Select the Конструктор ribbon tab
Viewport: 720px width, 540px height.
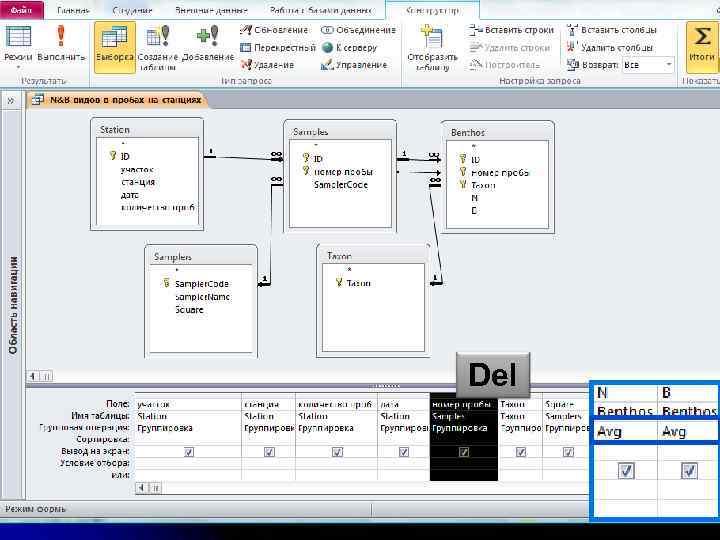[433, 10]
